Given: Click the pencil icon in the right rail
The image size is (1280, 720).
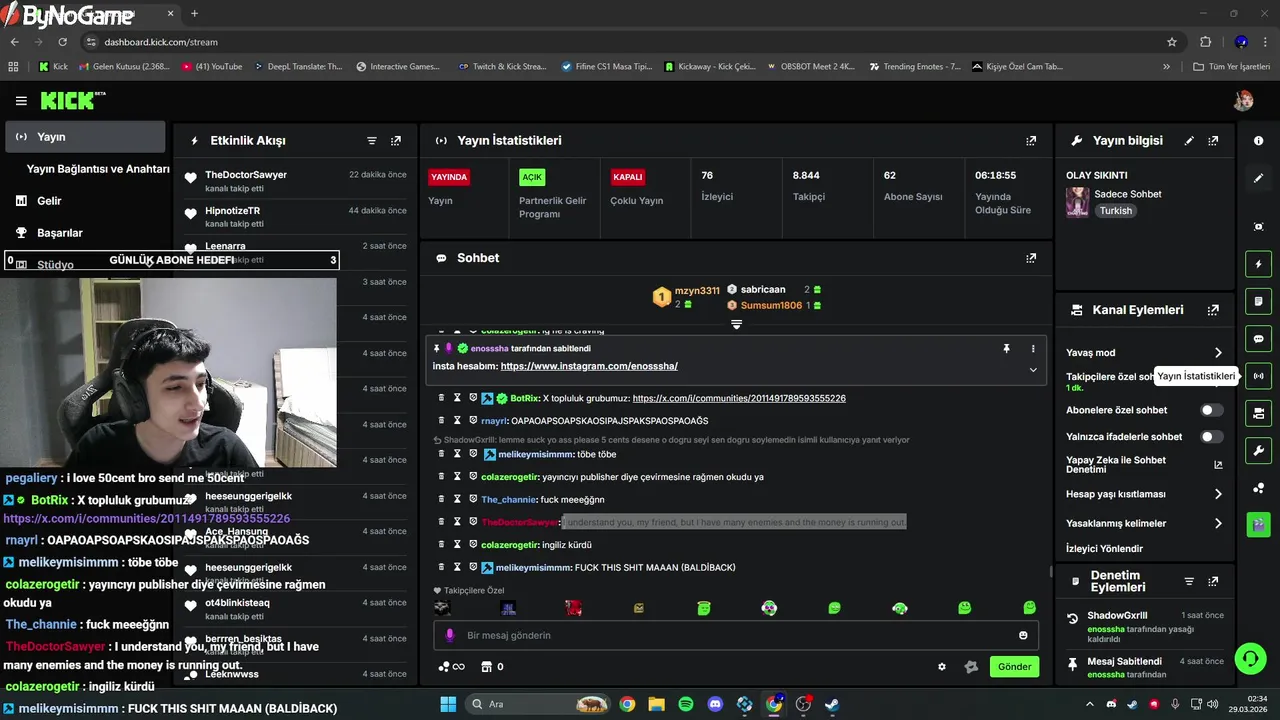Looking at the screenshot, I should tap(1258, 178).
